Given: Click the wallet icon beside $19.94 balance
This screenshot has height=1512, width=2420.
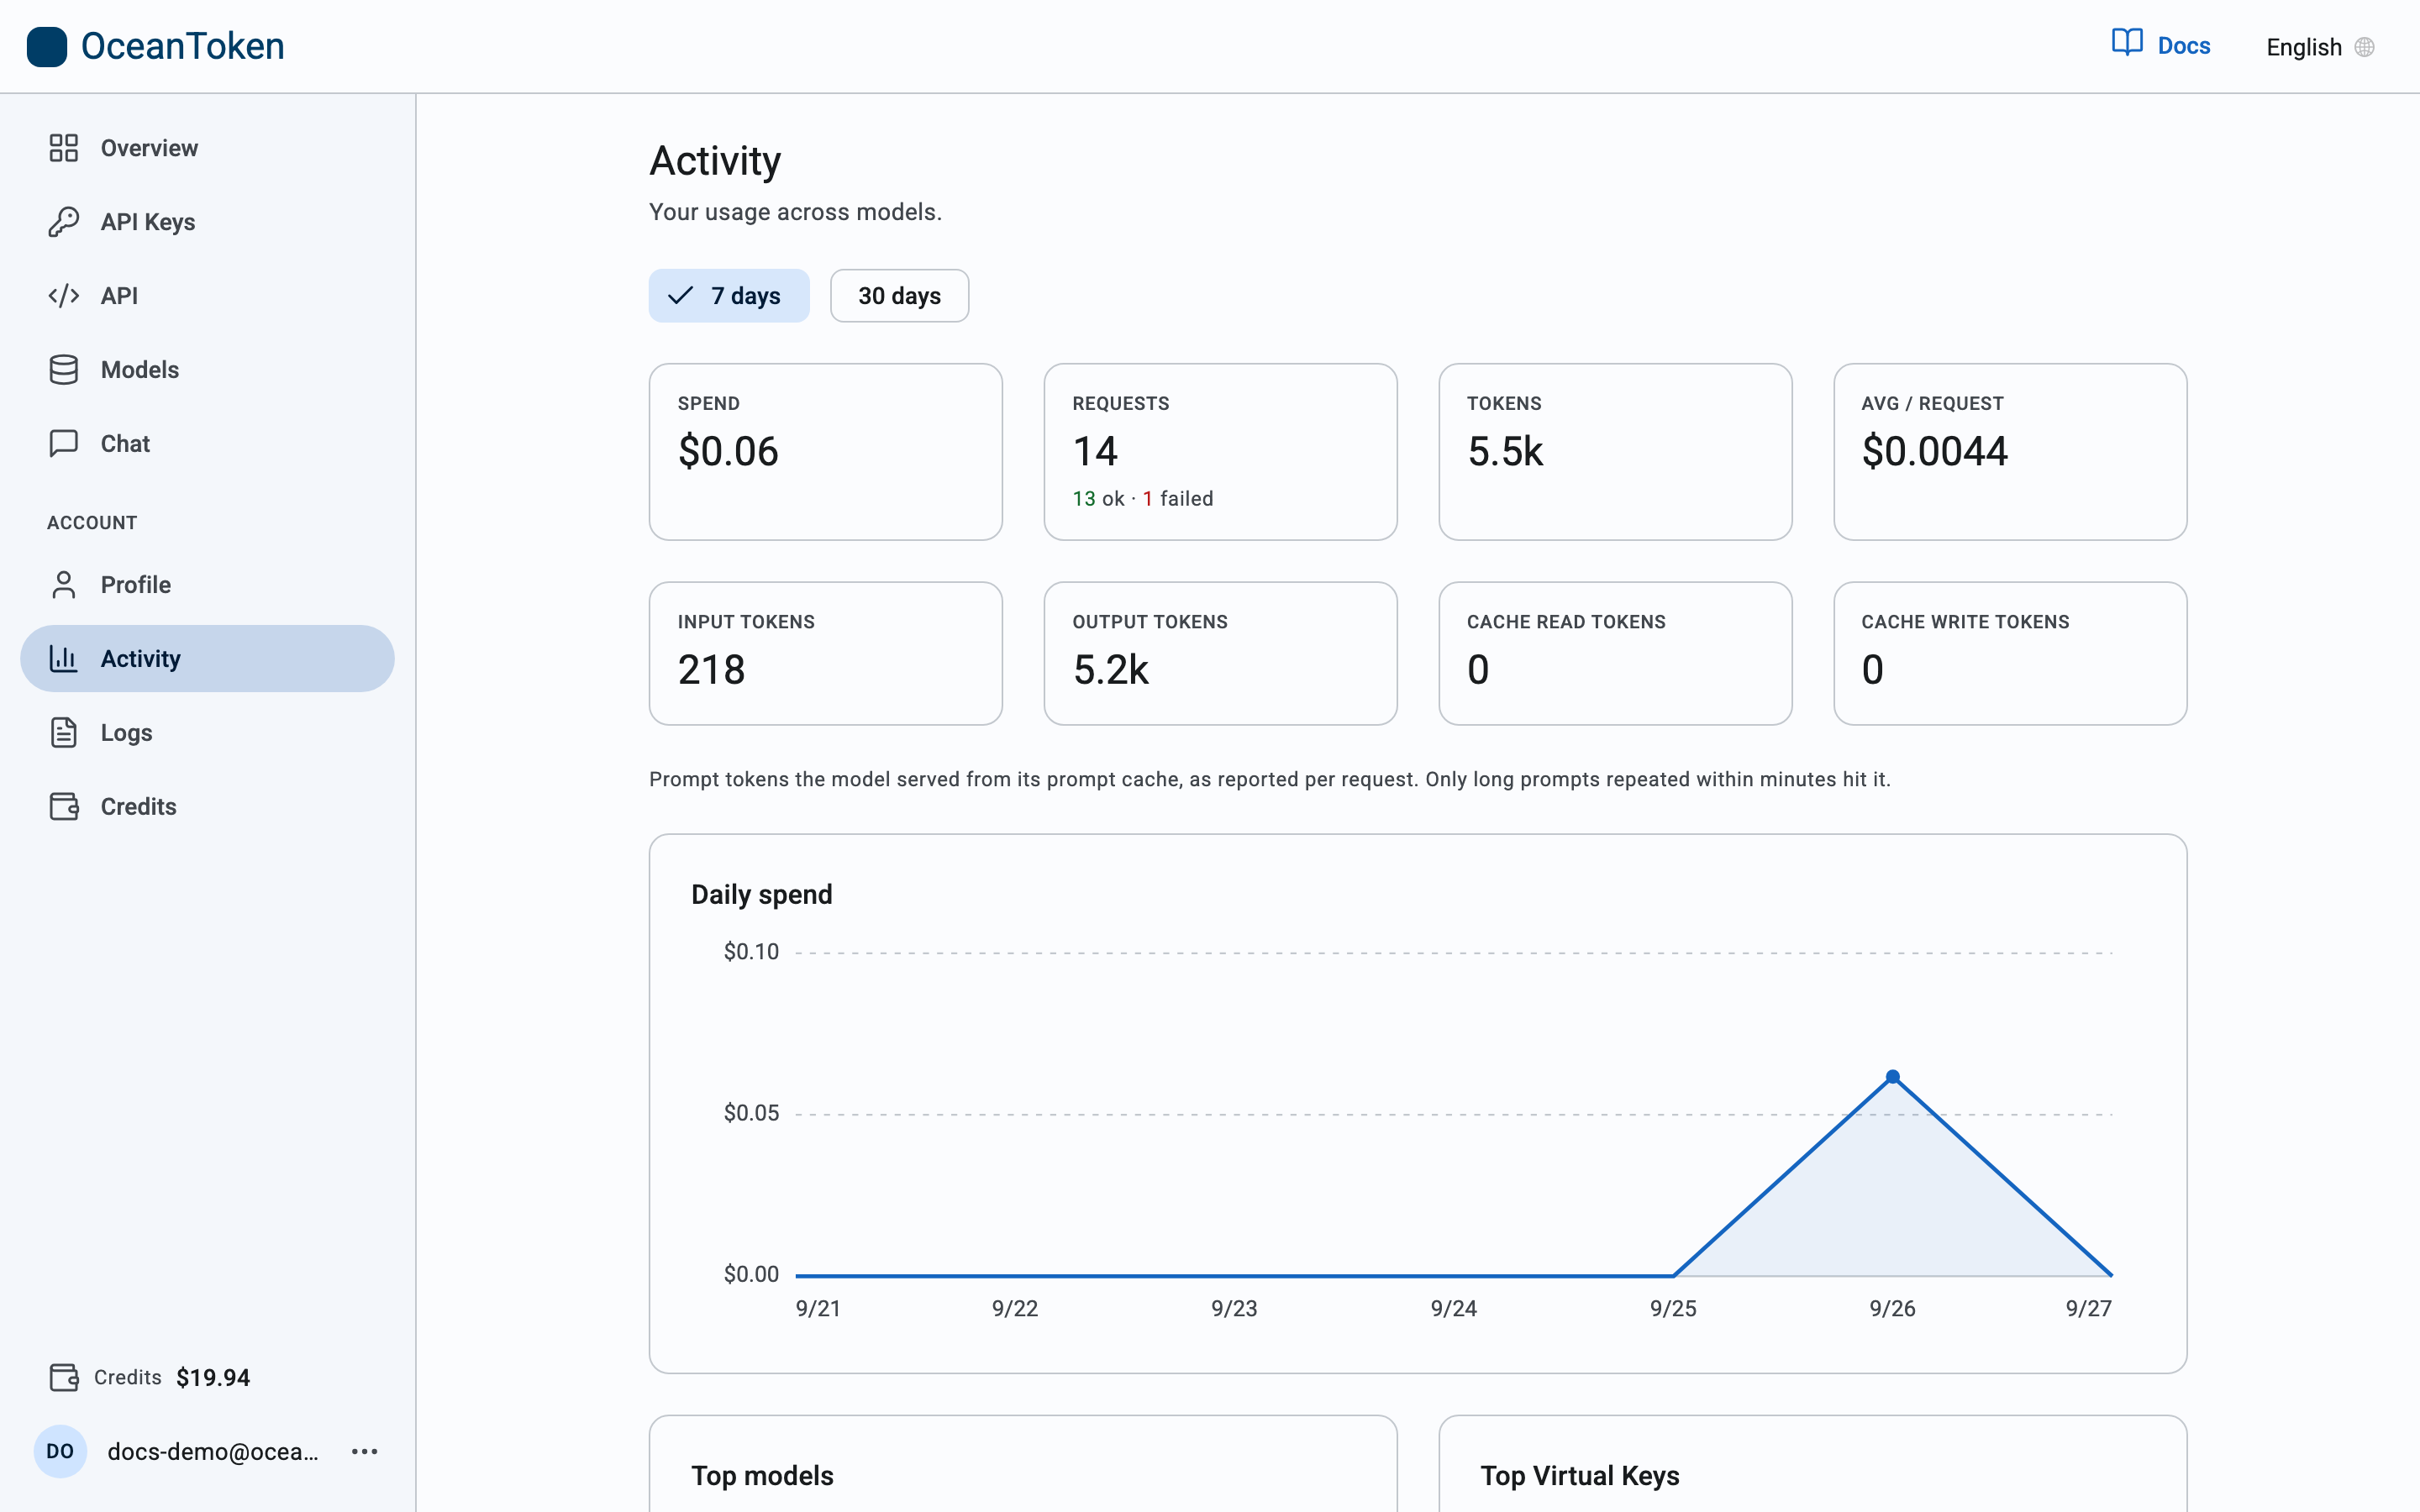Looking at the screenshot, I should click(x=64, y=1377).
